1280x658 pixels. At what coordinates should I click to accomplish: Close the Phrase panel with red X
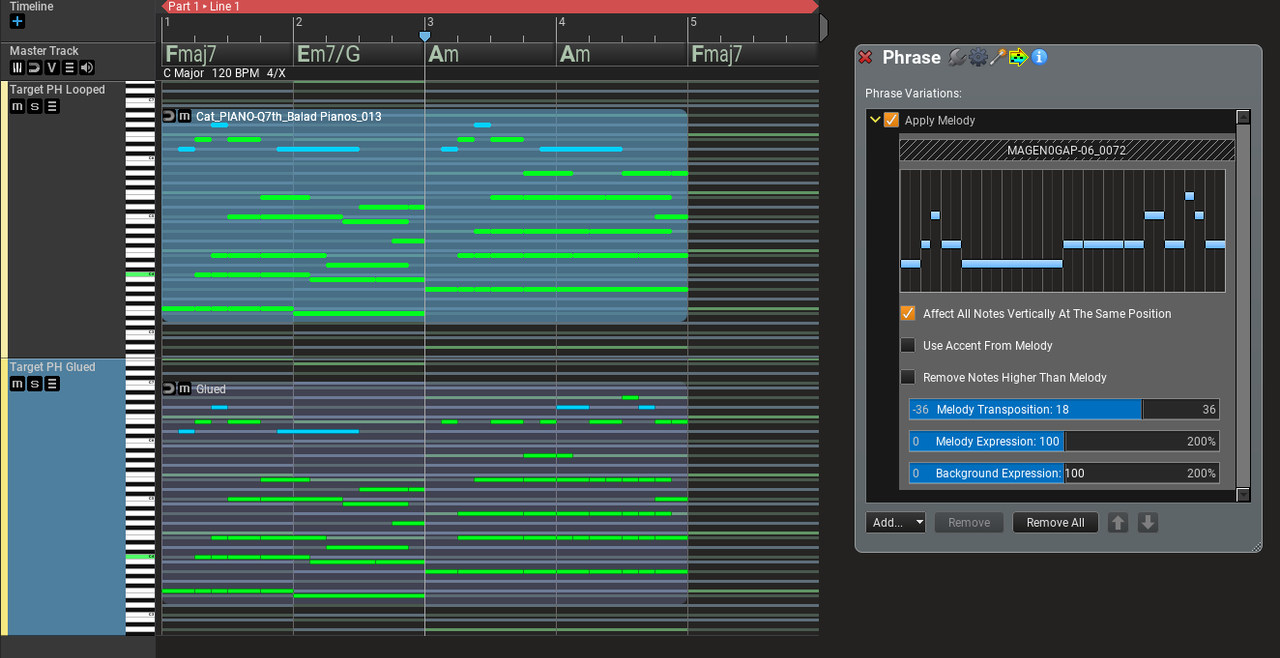(x=866, y=58)
